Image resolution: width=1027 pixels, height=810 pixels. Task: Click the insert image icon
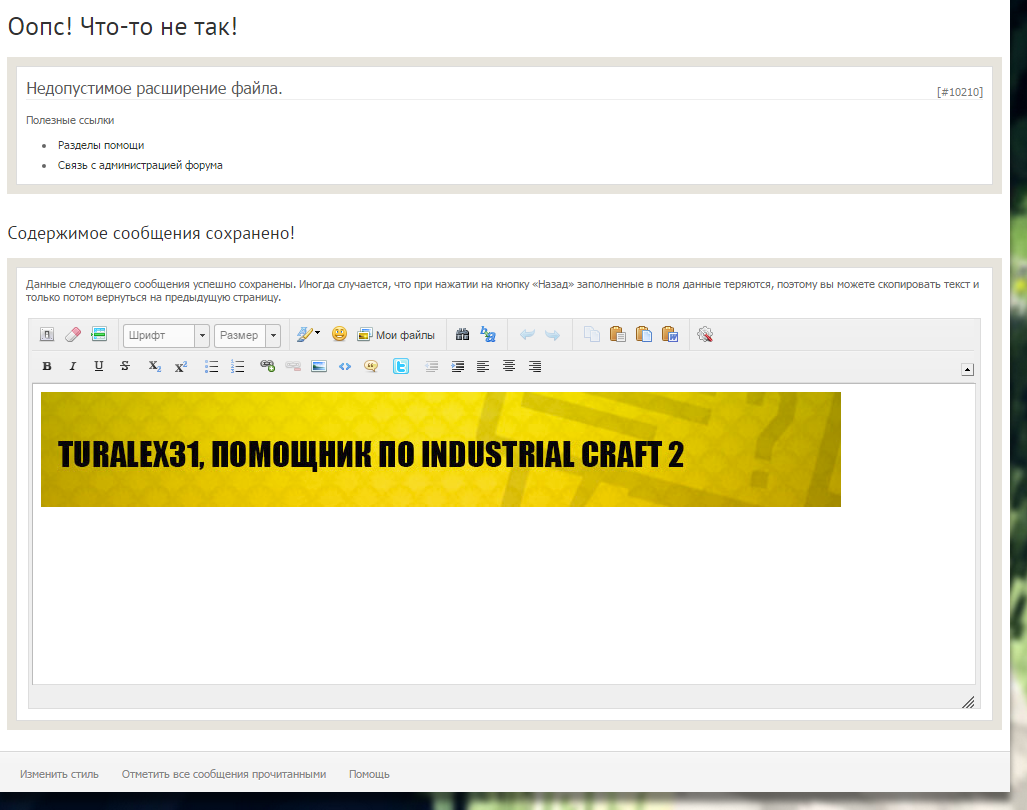[x=319, y=366]
